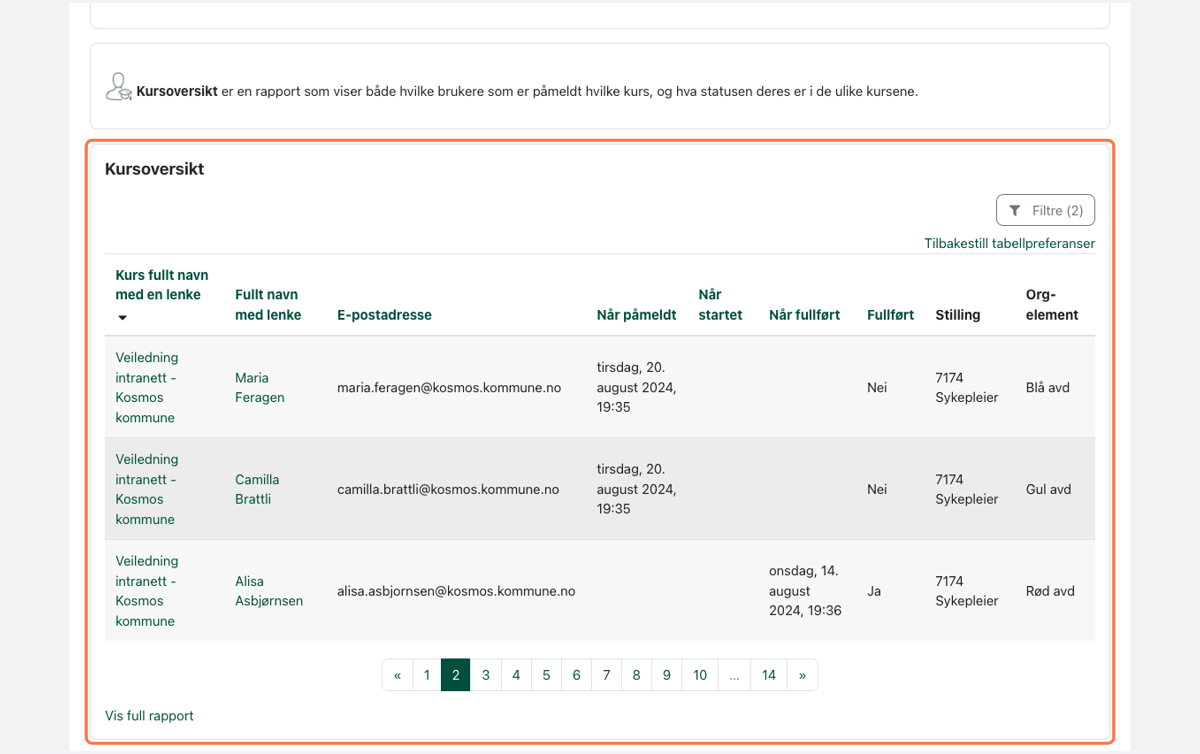
Task: Click 7174 Sykepleier in Maria Feragen's row
Action: point(967,387)
